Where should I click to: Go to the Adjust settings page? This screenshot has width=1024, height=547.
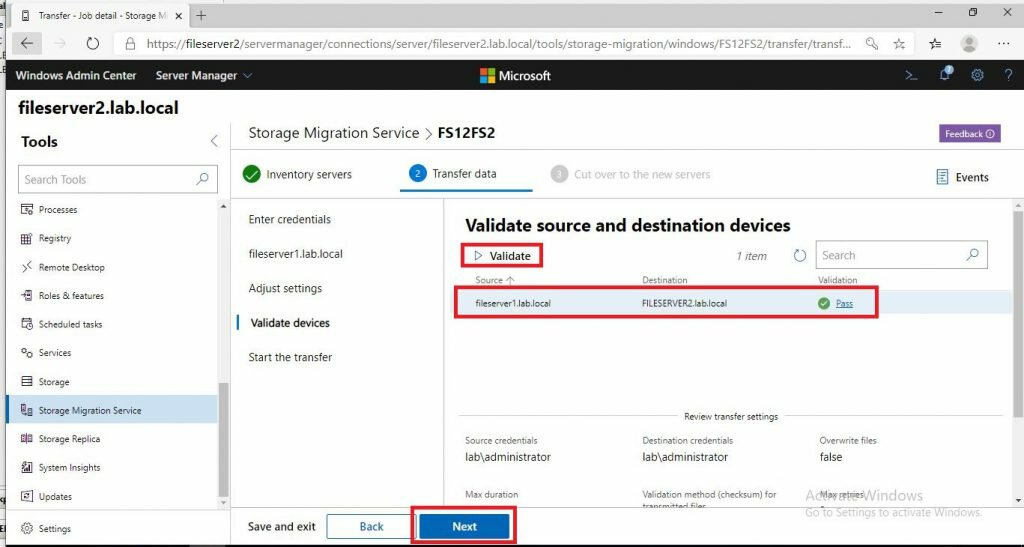coord(285,288)
